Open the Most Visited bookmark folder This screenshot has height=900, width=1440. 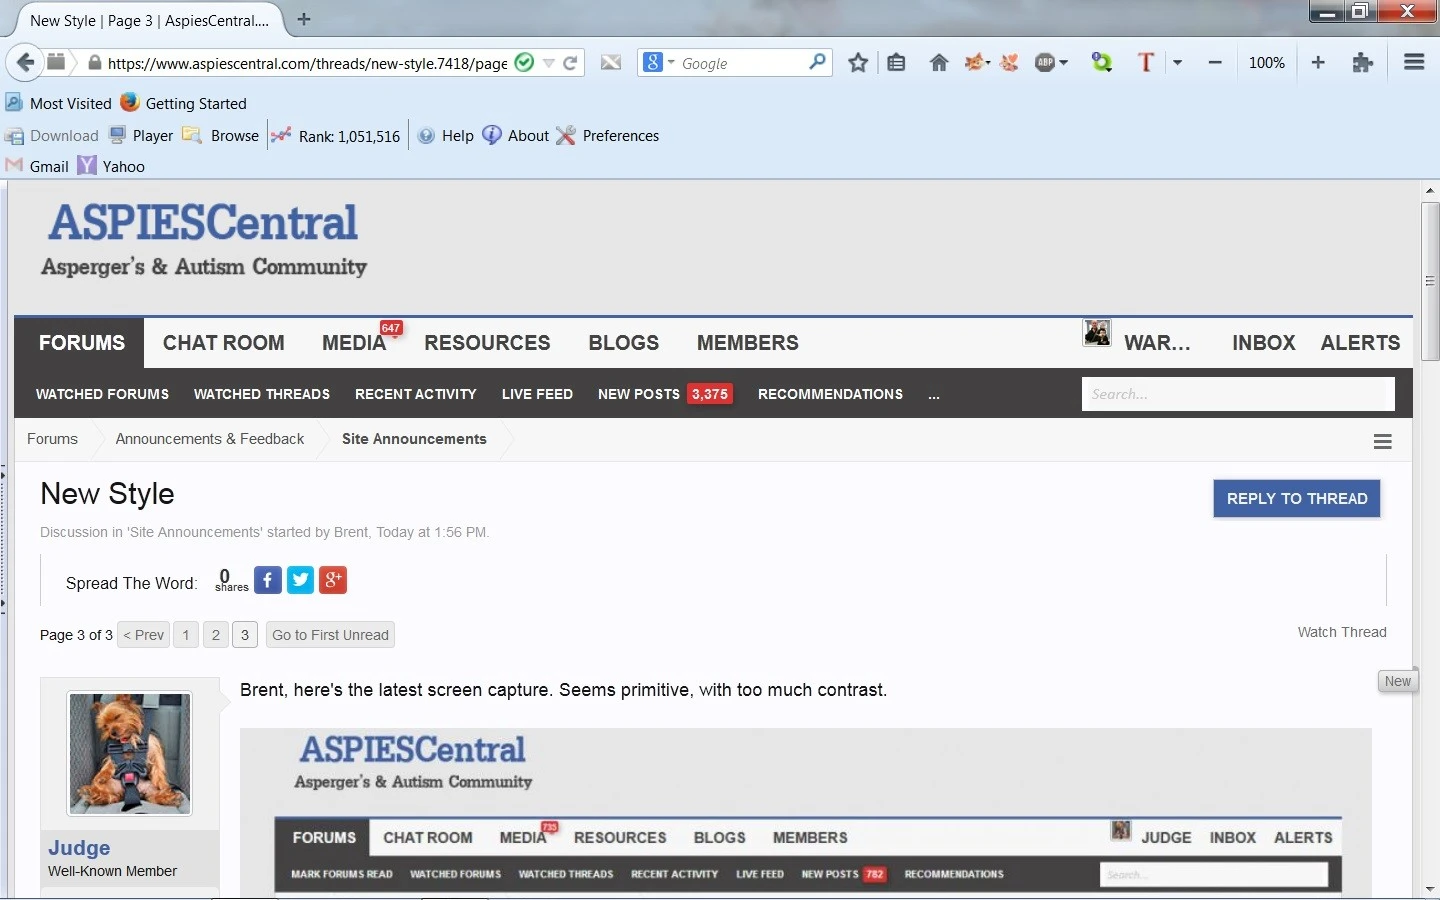click(58, 103)
